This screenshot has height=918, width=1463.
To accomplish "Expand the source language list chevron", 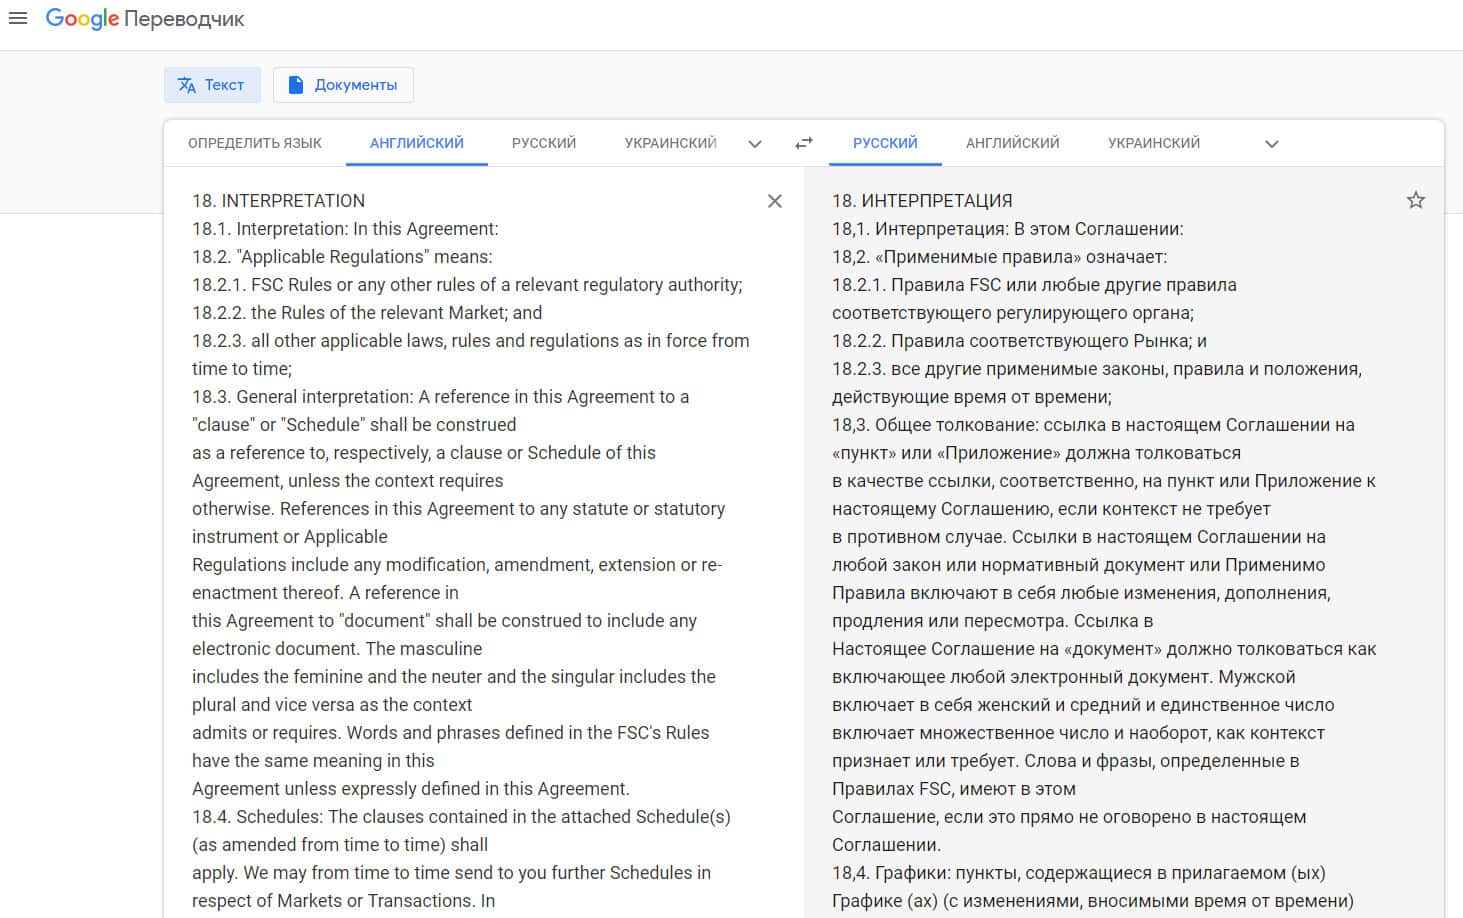I will click(755, 144).
